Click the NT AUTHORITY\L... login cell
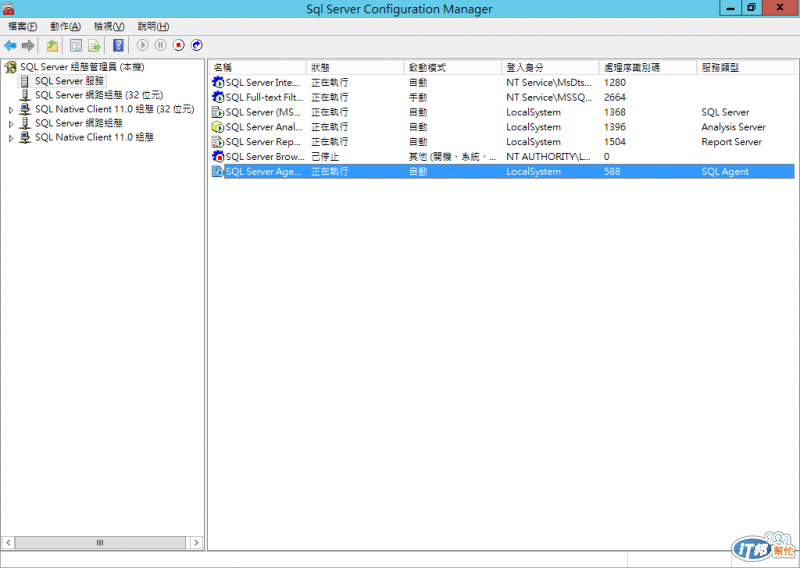This screenshot has width=800, height=568. click(548, 157)
